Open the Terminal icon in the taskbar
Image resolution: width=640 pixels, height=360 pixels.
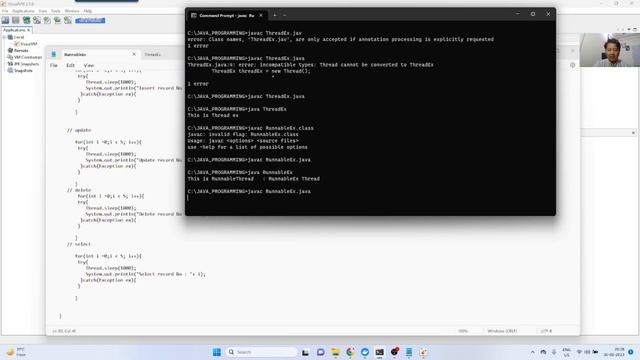[380, 352]
